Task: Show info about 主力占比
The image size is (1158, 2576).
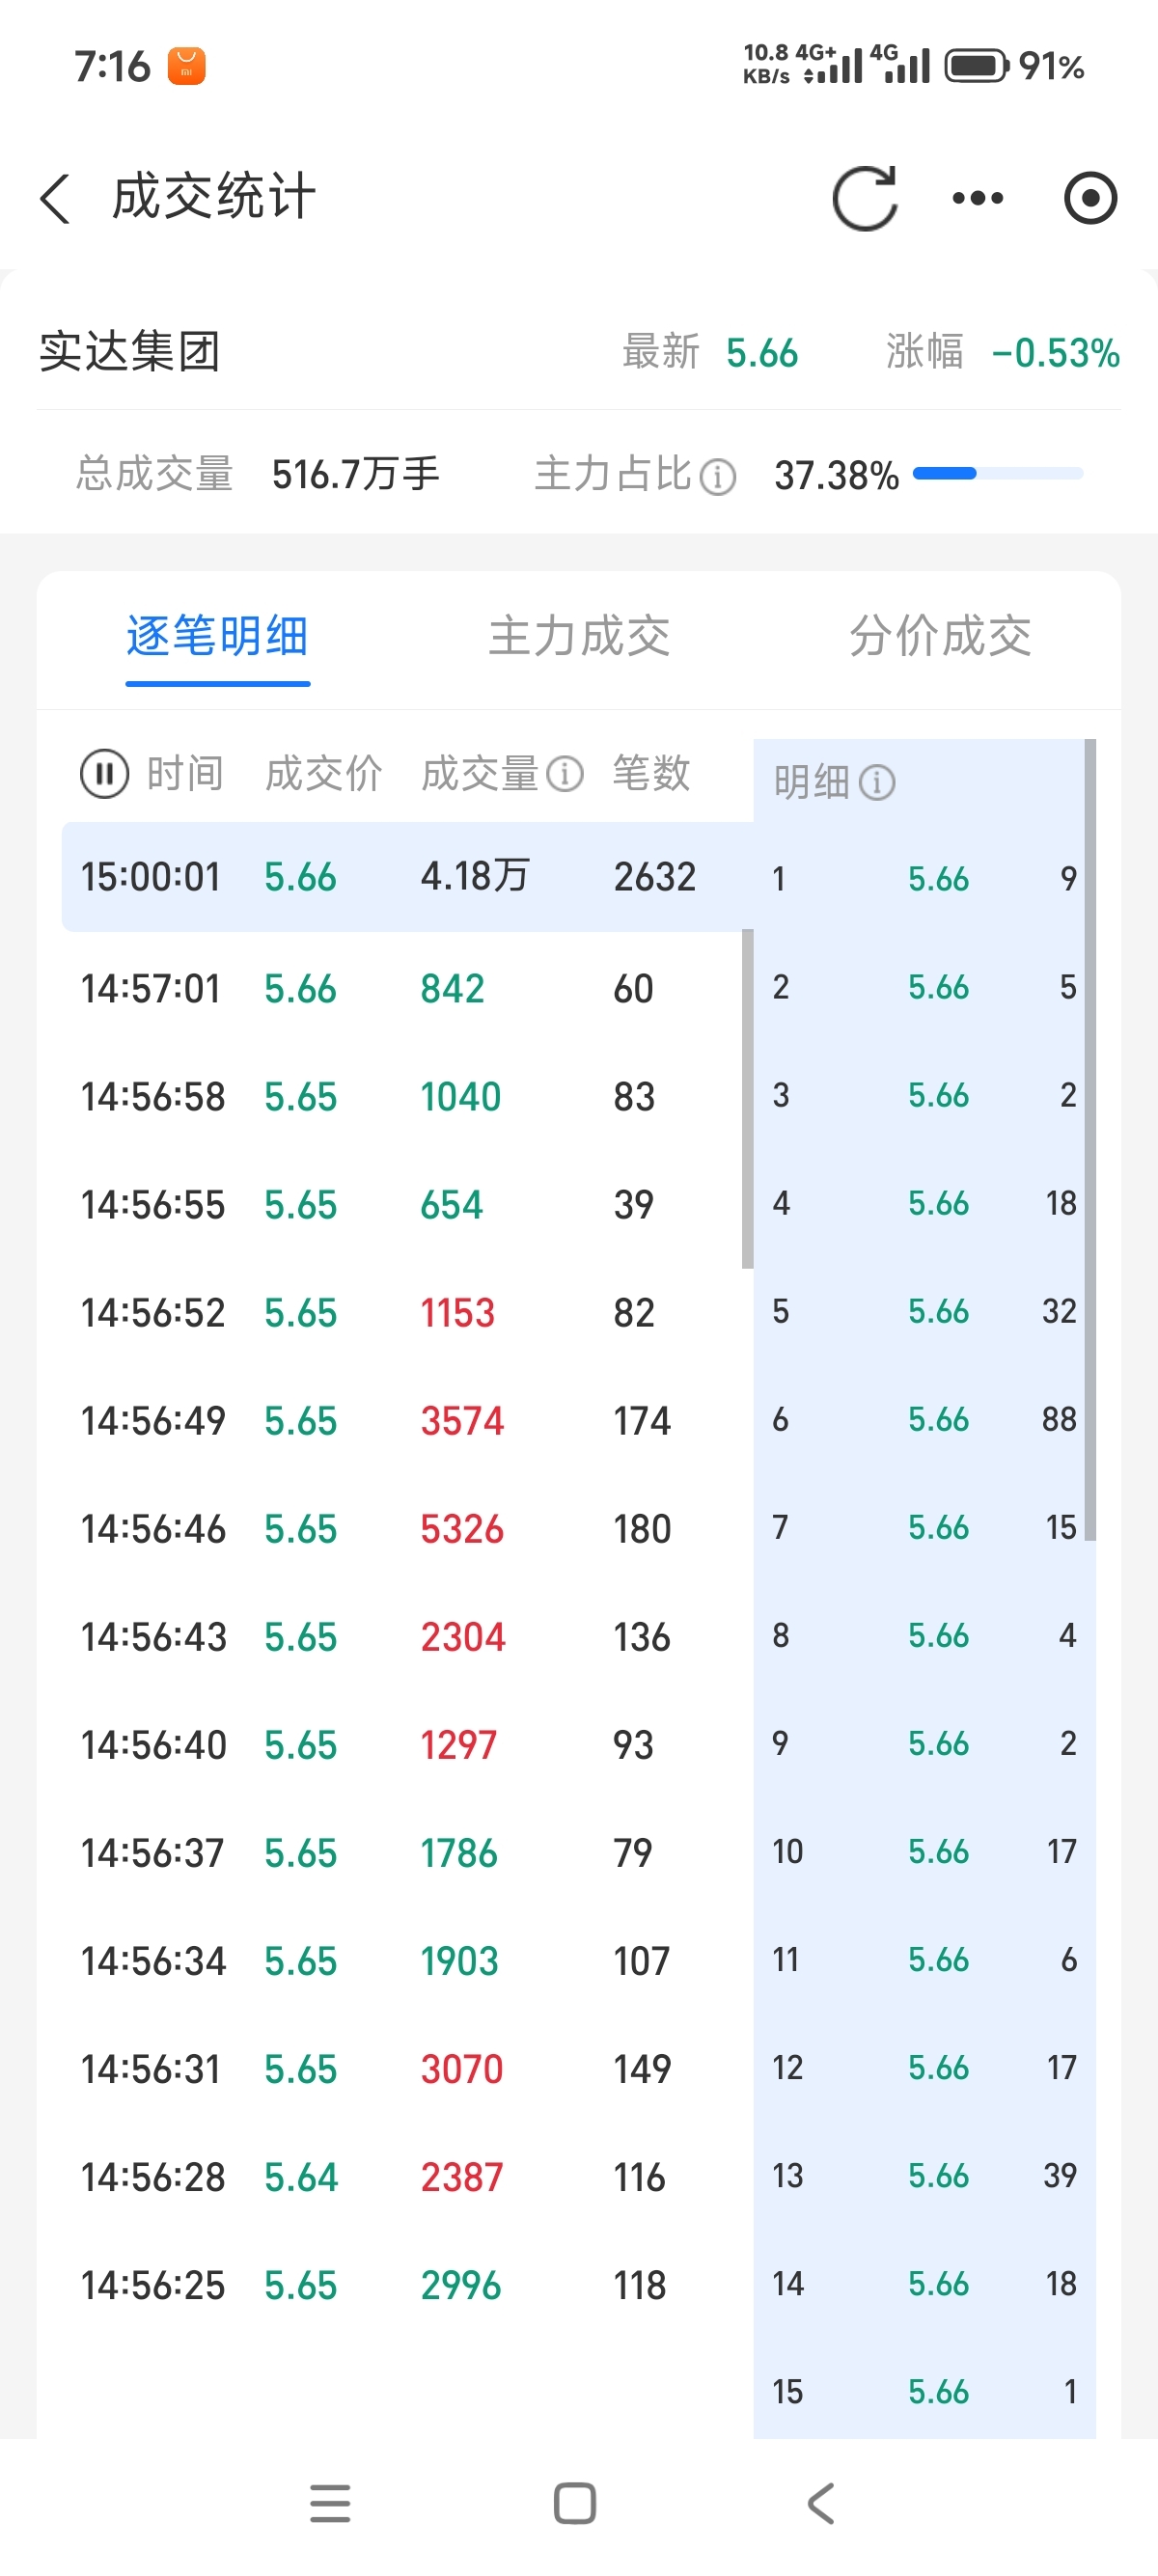Action: click(717, 477)
